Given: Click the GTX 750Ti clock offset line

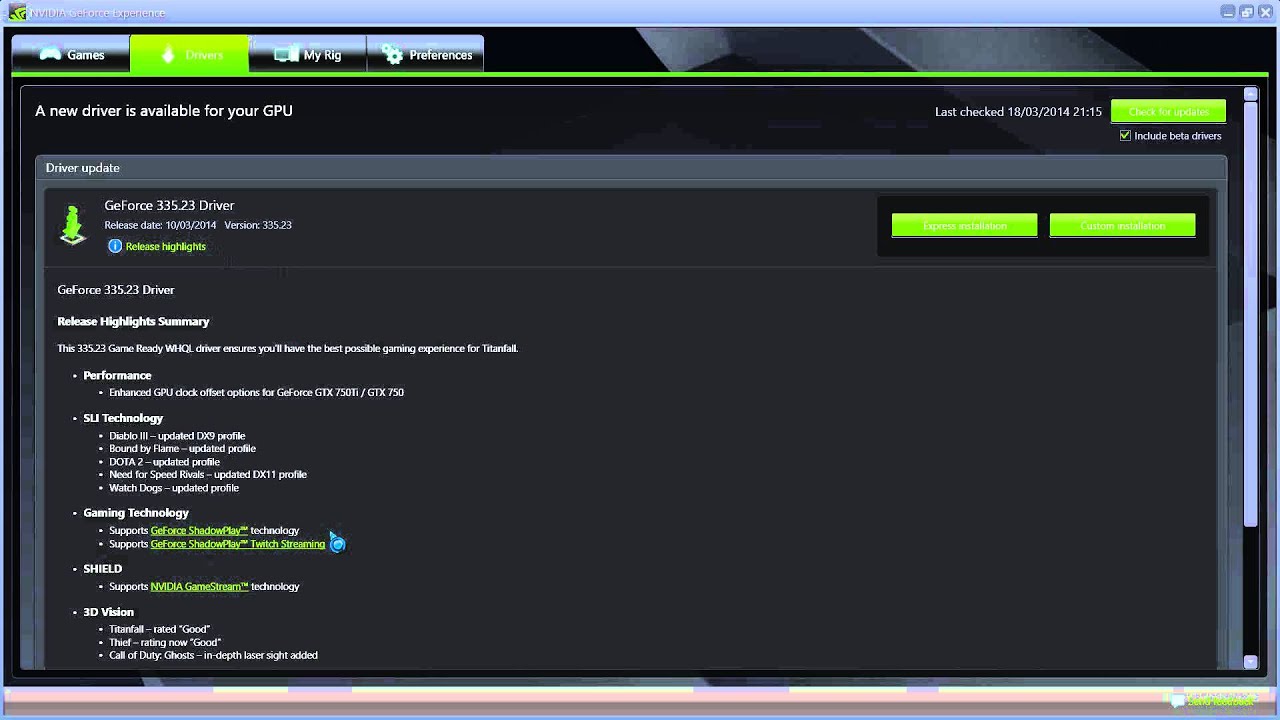Looking at the screenshot, I should click(x=256, y=392).
